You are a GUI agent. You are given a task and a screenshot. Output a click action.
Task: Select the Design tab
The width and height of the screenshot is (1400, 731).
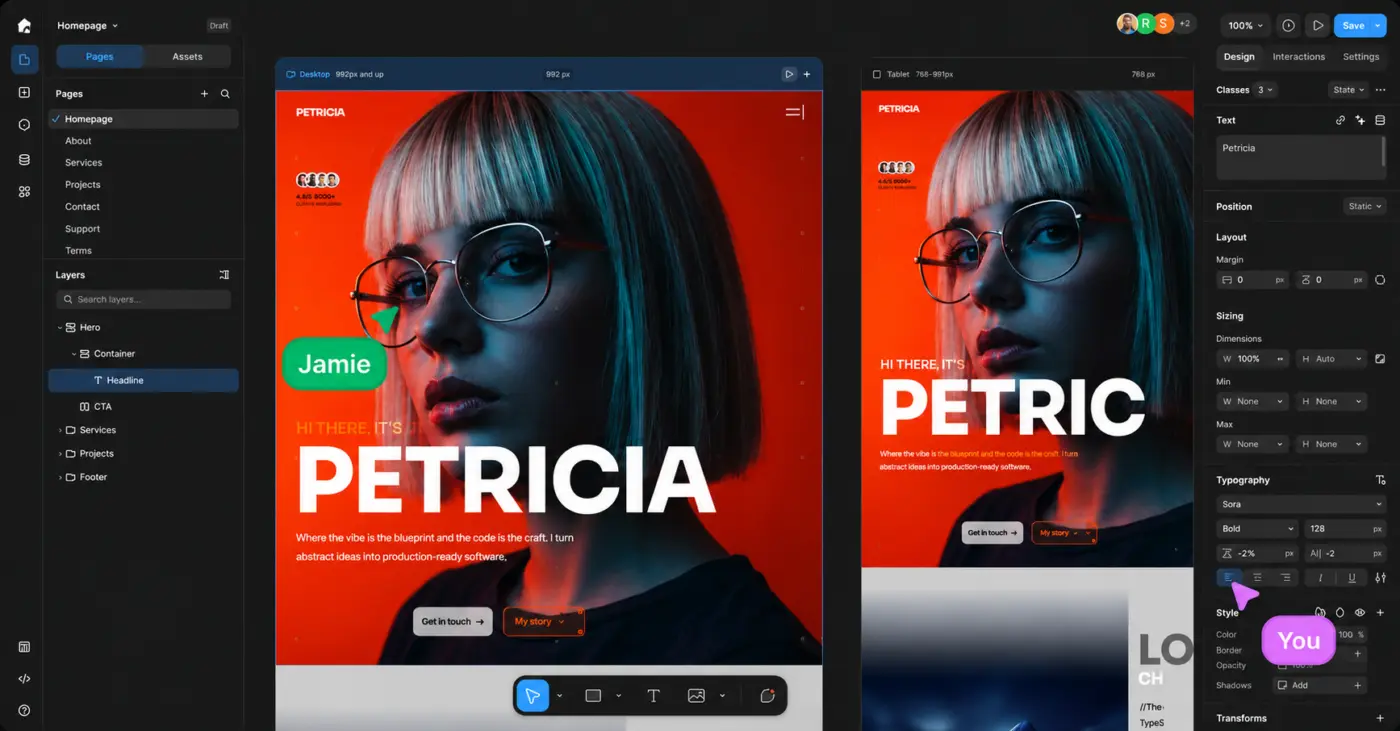point(1238,57)
